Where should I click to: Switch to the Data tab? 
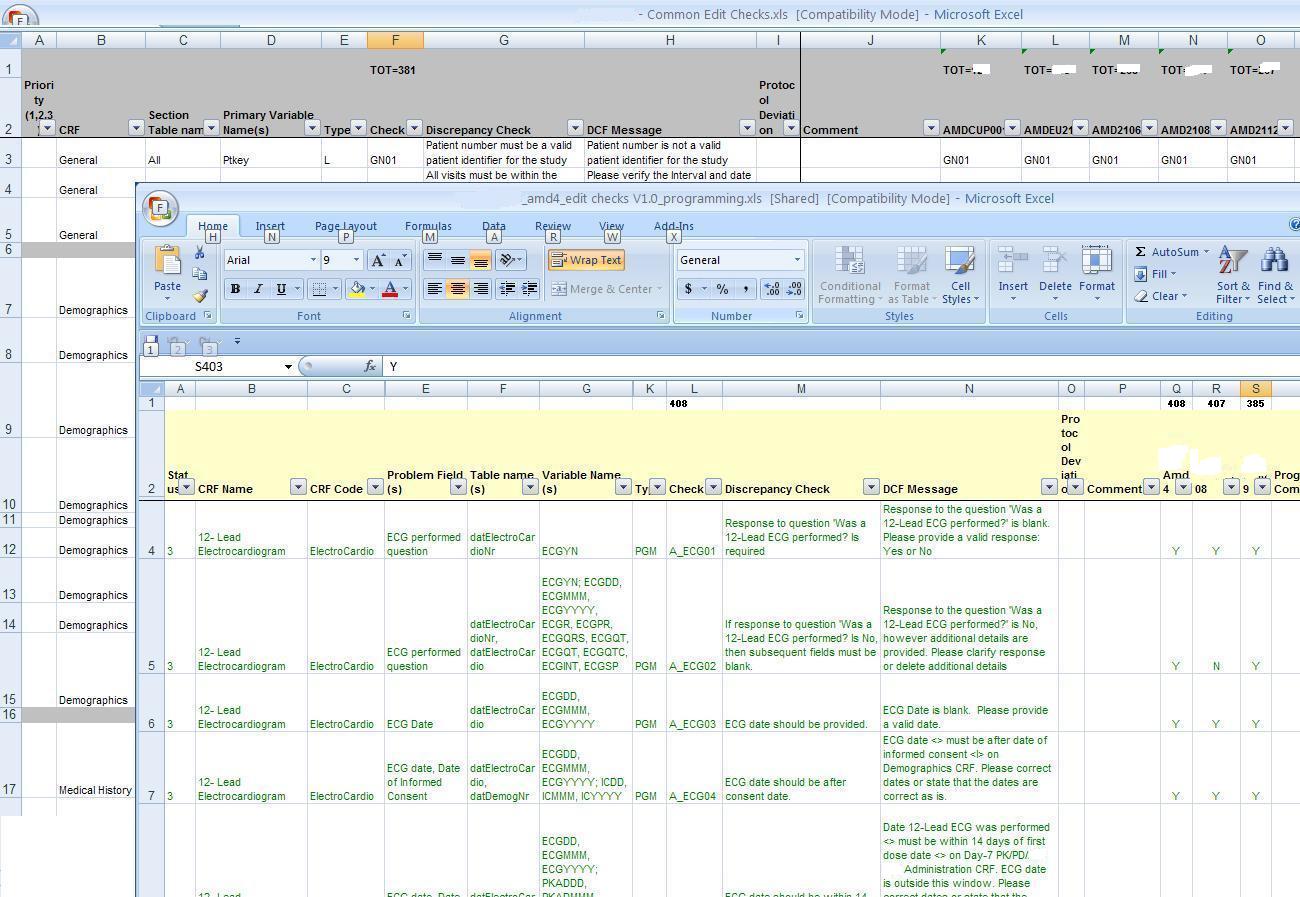point(494,226)
